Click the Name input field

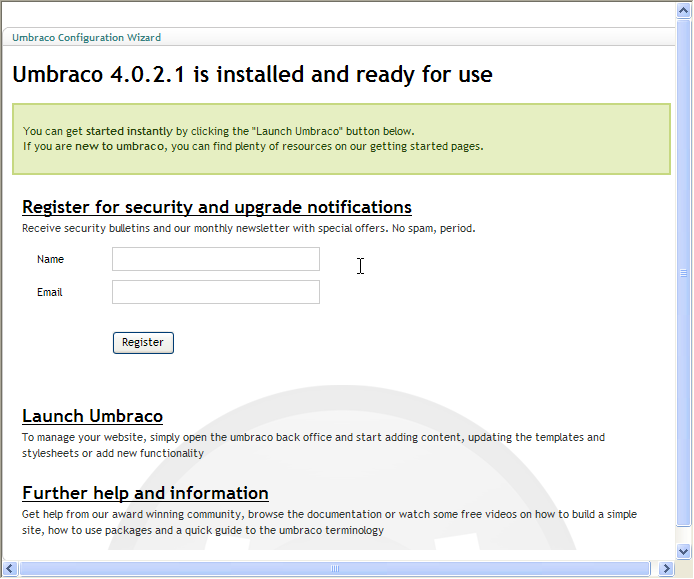tap(216, 259)
